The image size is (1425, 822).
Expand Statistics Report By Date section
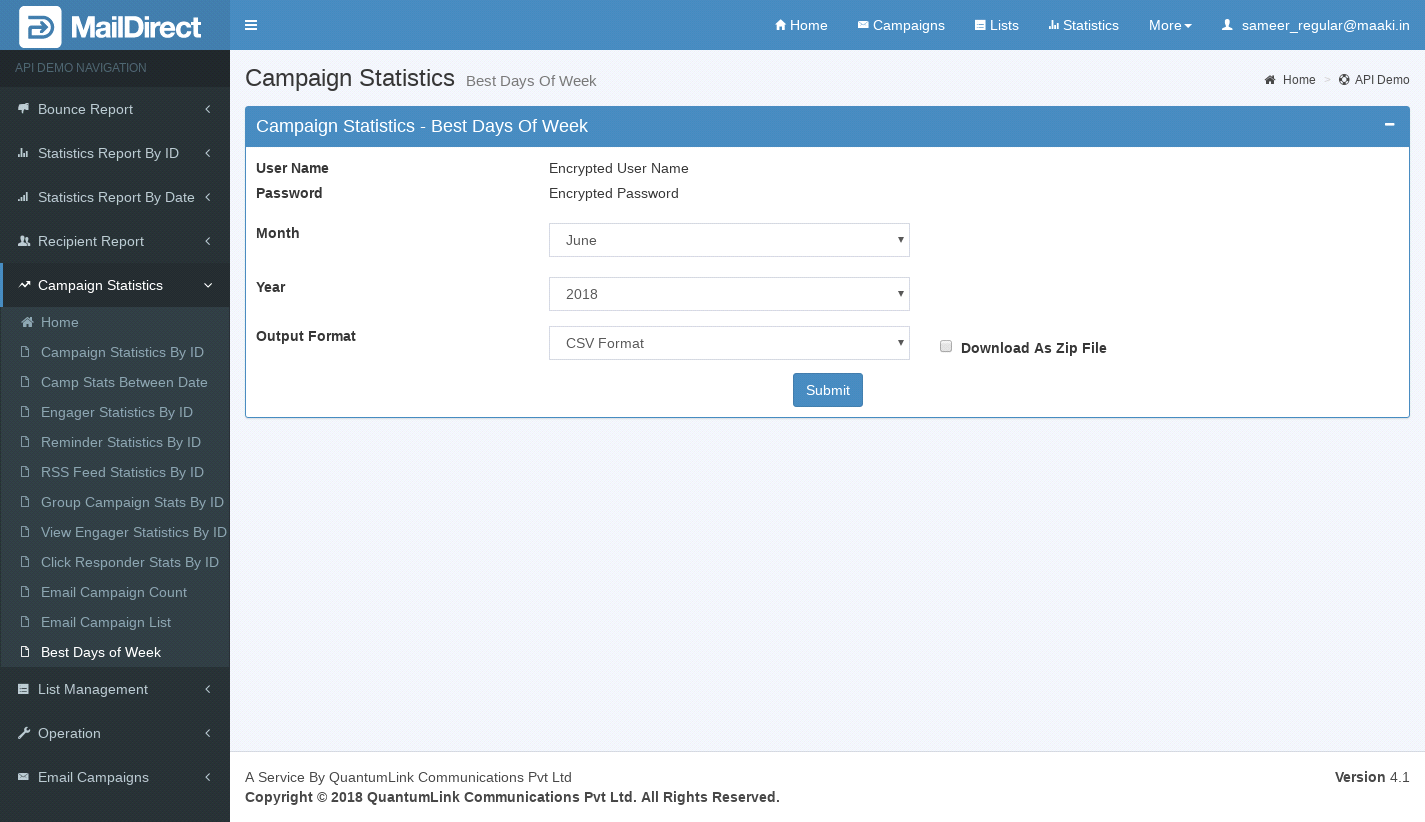116,197
